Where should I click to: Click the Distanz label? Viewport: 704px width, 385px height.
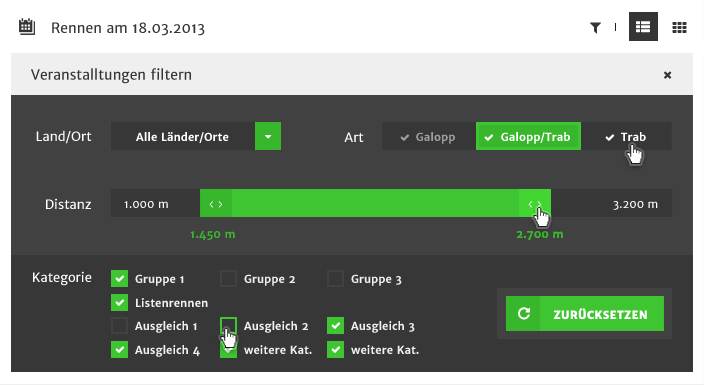click(68, 204)
